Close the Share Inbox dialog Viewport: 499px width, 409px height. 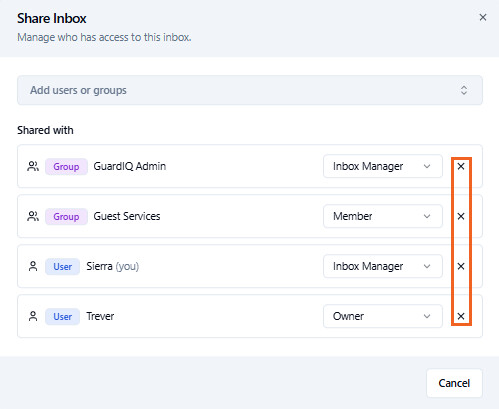coord(483,18)
